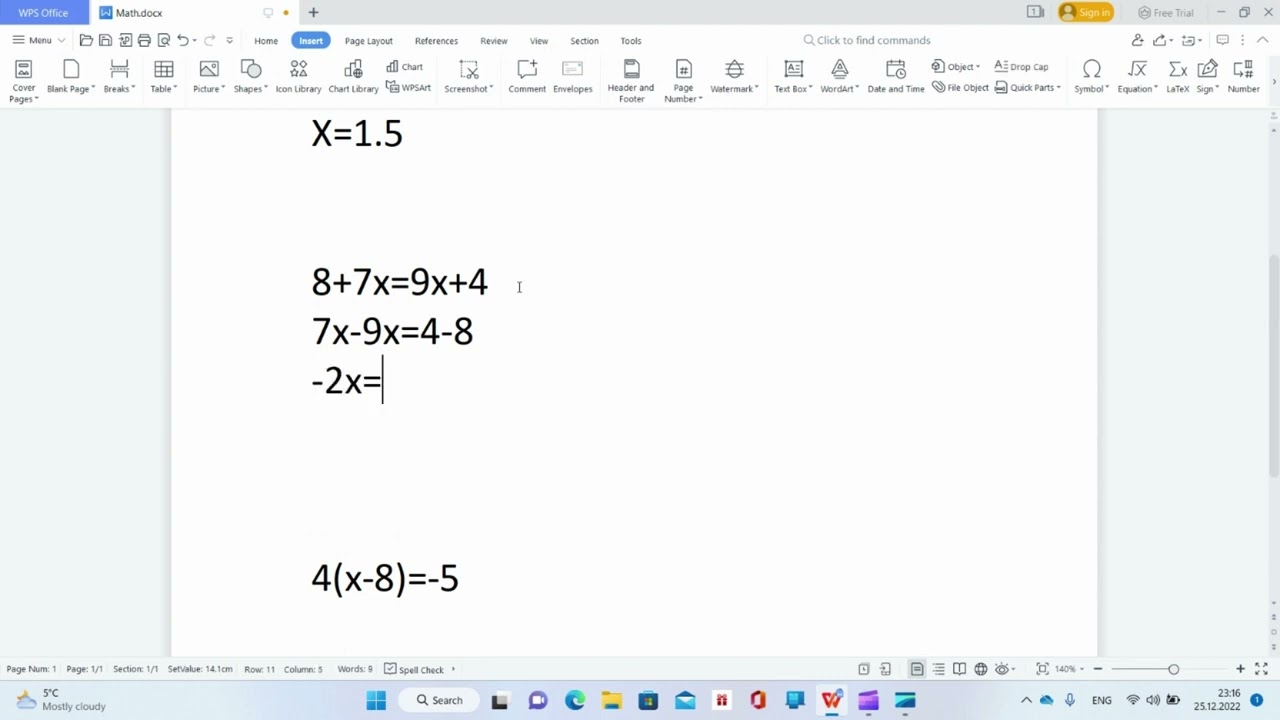Open file via folder icon in toolbar
1280x720 pixels.
(86, 40)
